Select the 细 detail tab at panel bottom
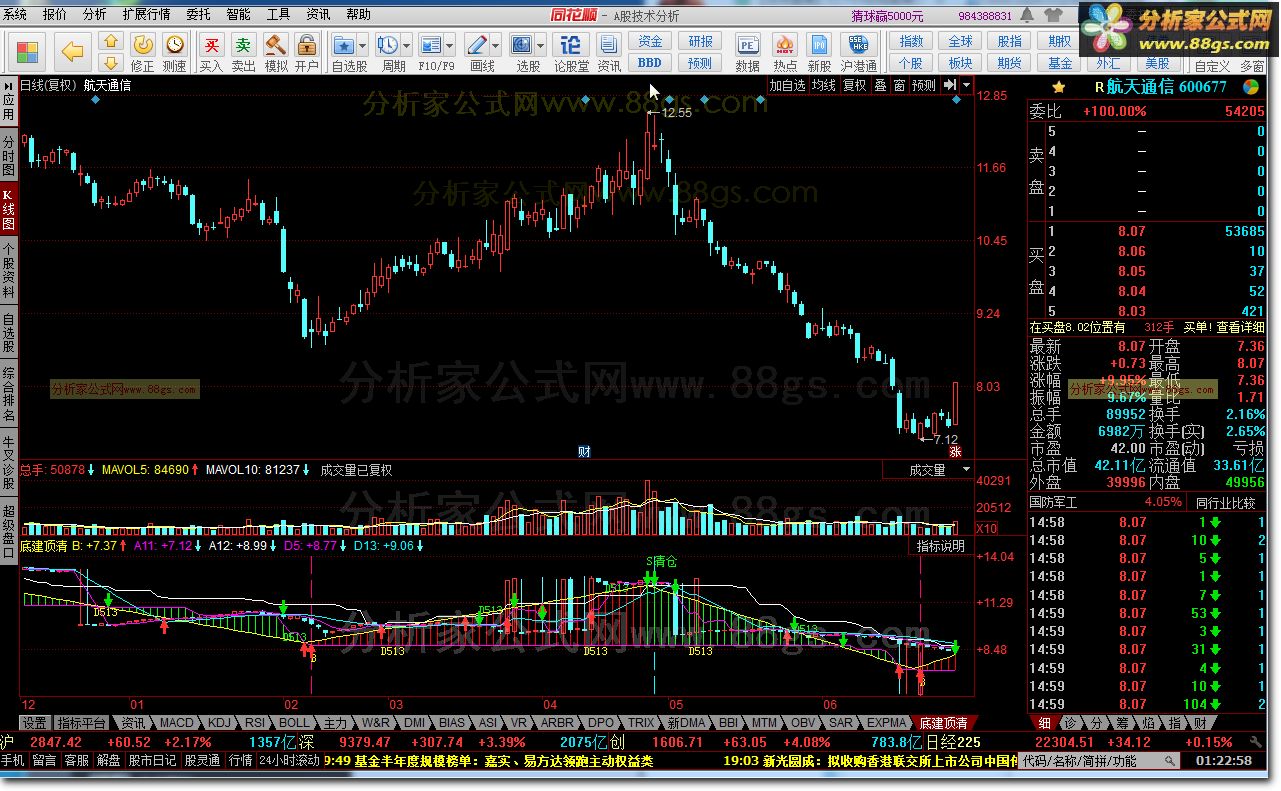Viewport: 1281px width, 791px height. tap(1044, 722)
